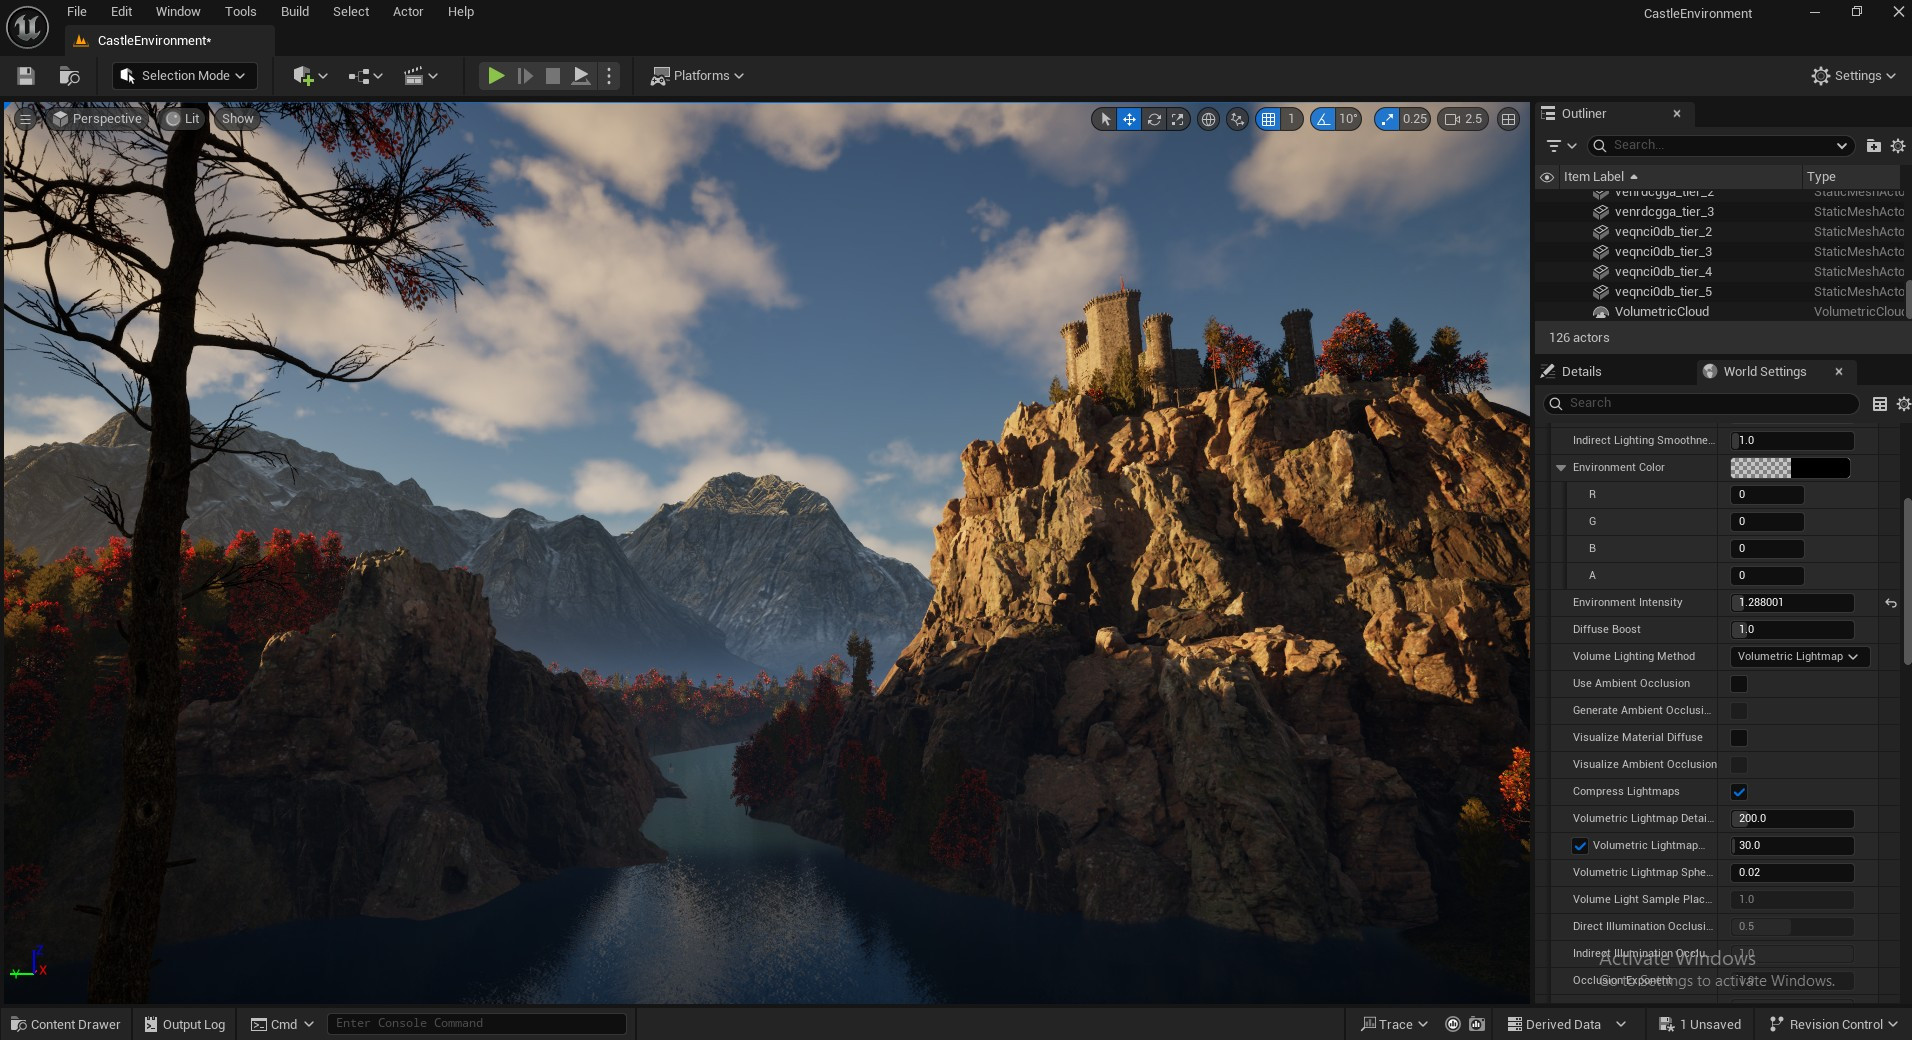Viewport: 1912px width, 1040px height.
Task: Open Selection Mode dropdown
Action: pyautogui.click(x=185, y=76)
